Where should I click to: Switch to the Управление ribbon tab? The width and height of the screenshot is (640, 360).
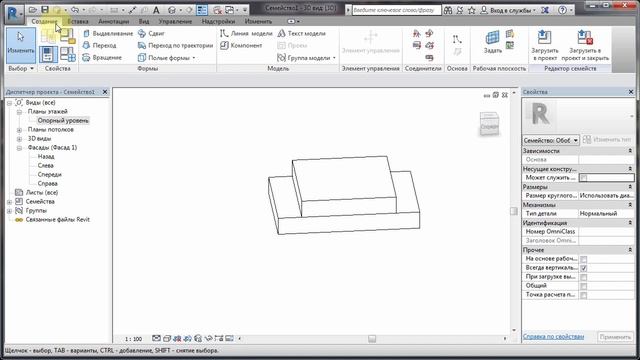[x=175, y=21]
